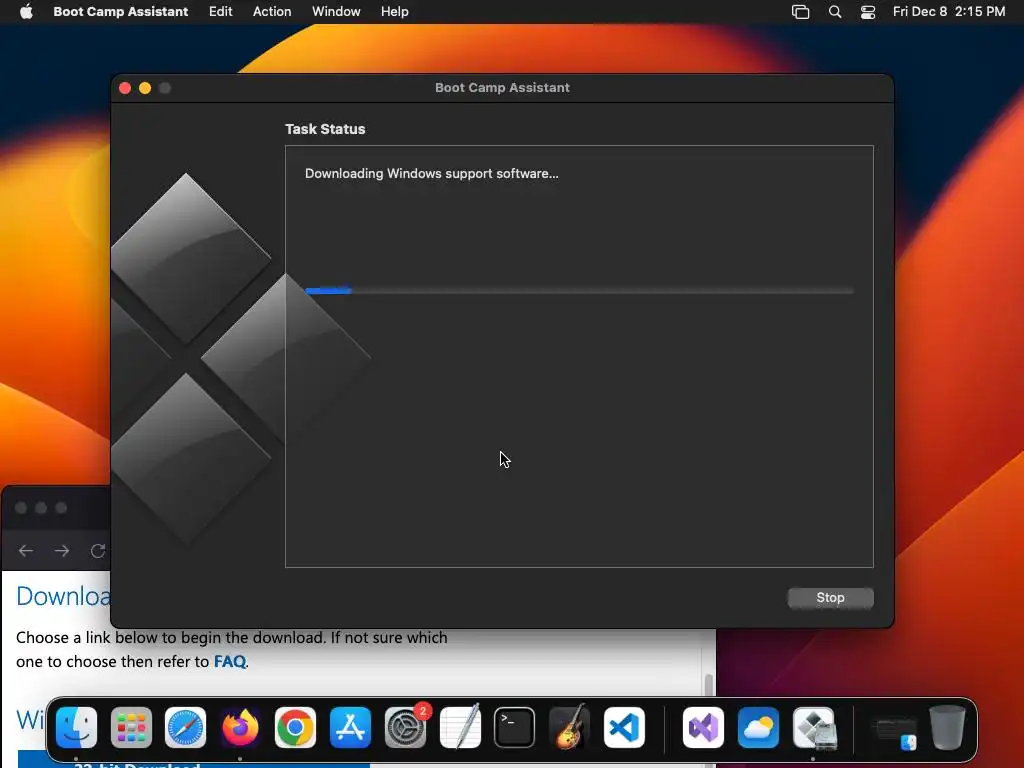Close the Boot Camp Assistant window
Image resolution: width=1024 pixels, height=768 pixels.
coord(125,88)
